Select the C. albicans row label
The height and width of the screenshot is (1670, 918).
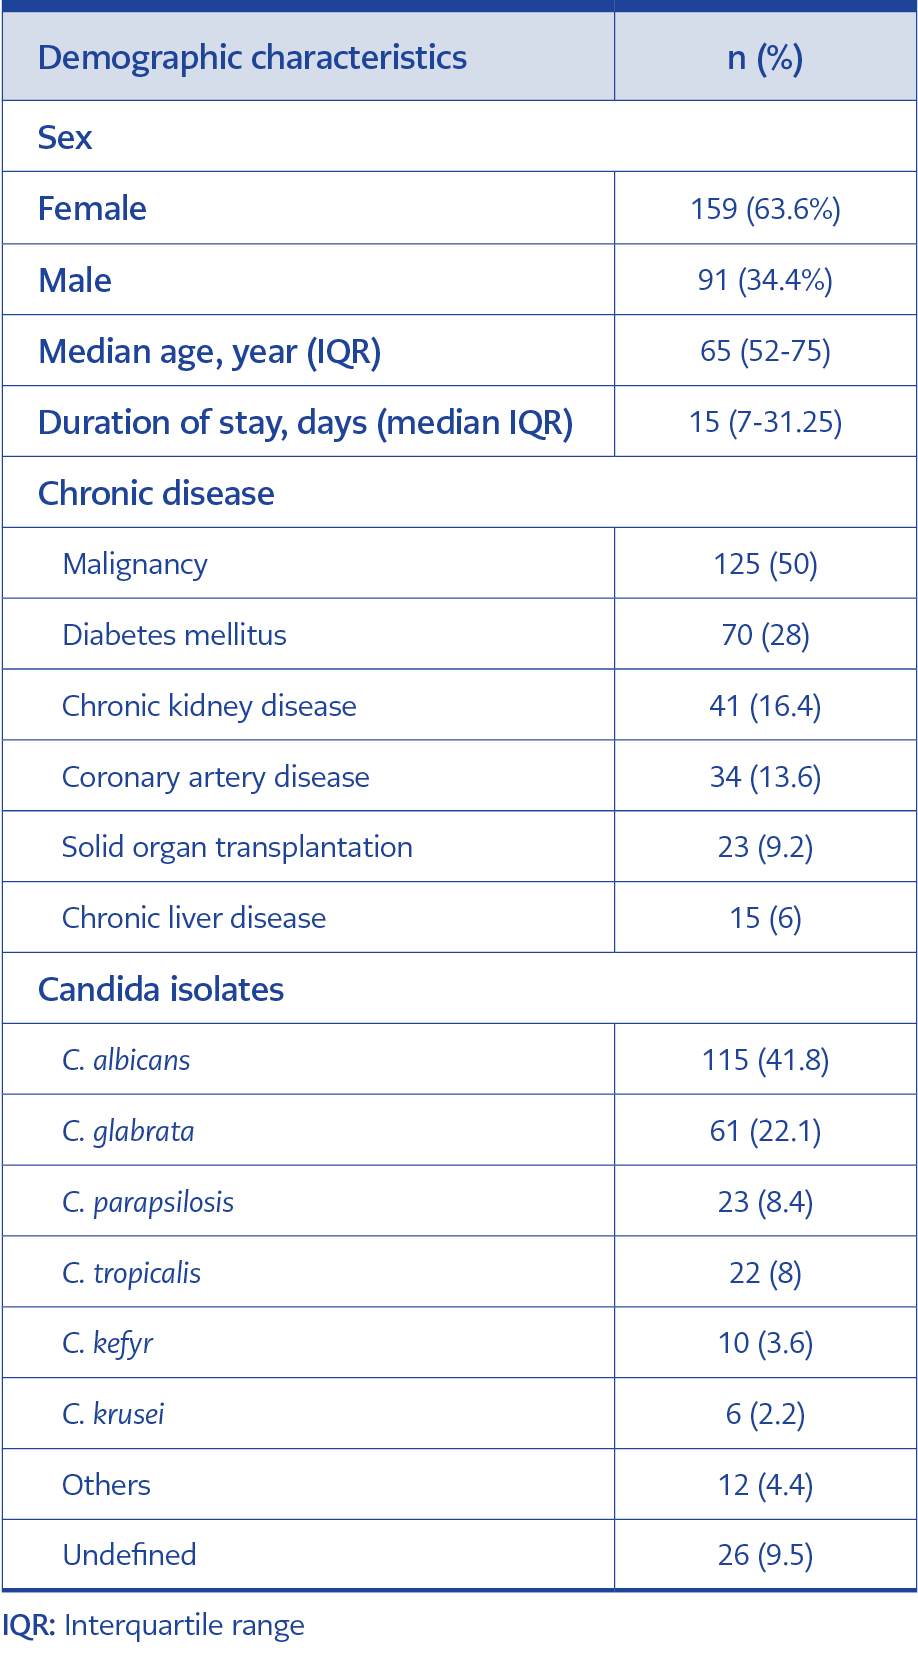tap(126, 1060)
